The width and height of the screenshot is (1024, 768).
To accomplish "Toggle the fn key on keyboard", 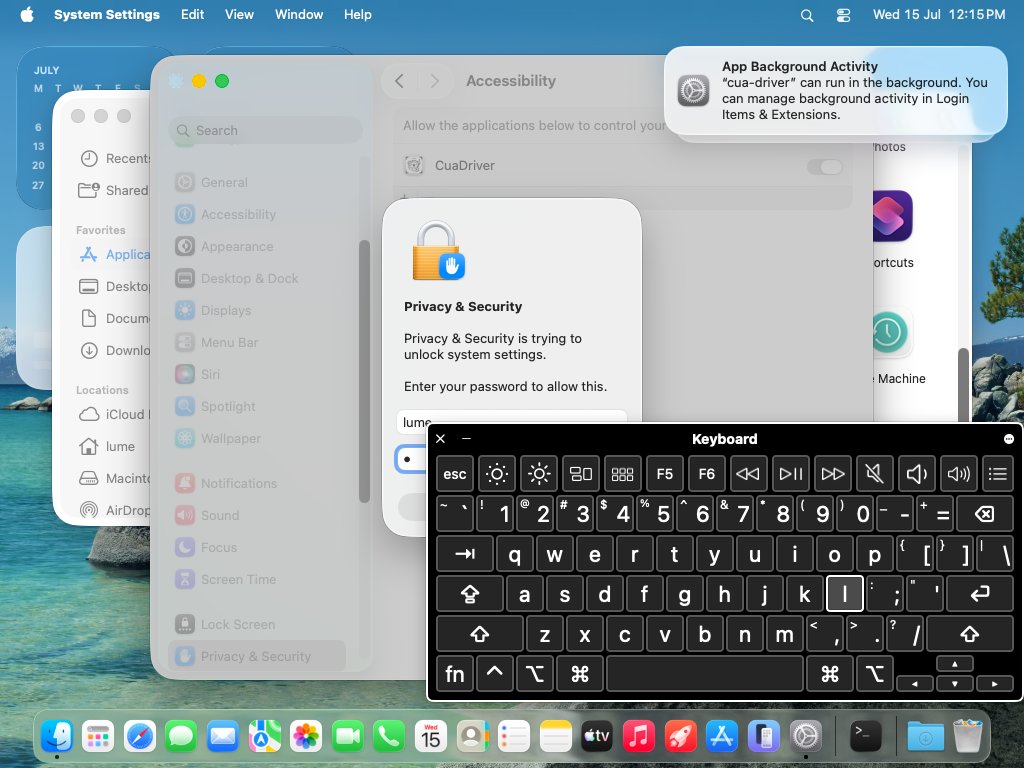I will 455,674.
